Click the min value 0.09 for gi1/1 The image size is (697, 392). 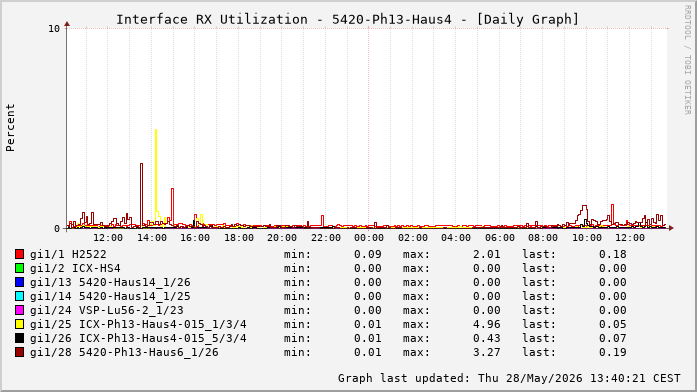click(368, 254)
